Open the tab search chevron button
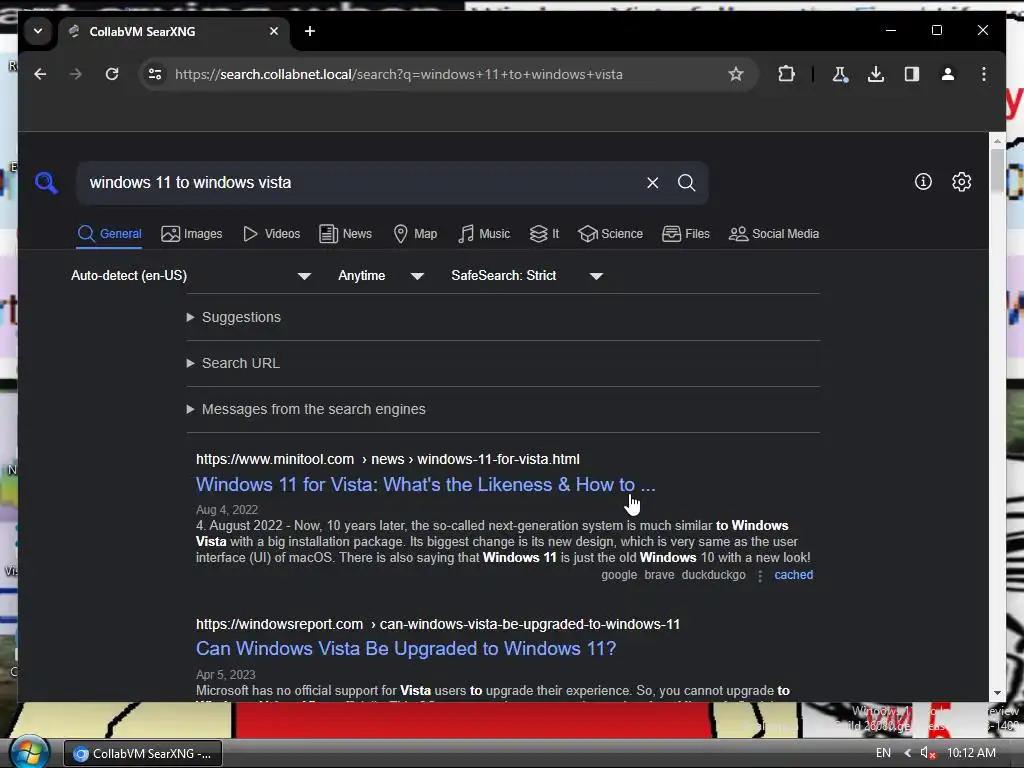Image resolution: width=1024 pixels, height=768 pixels. [x=38, y=31]
